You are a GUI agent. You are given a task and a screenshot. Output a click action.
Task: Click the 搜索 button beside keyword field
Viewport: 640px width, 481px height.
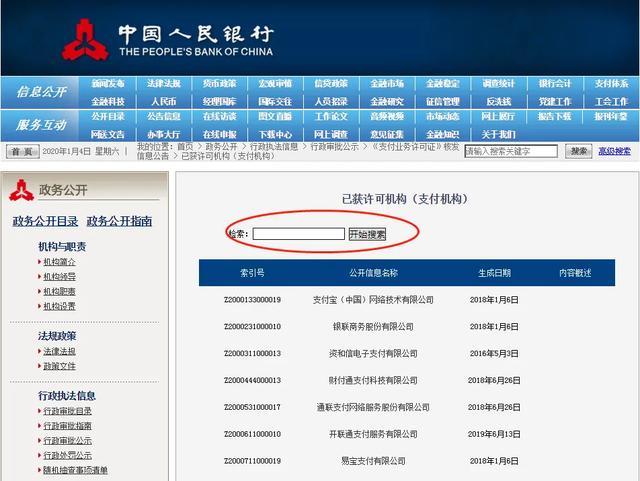click(x=579, y=151)
